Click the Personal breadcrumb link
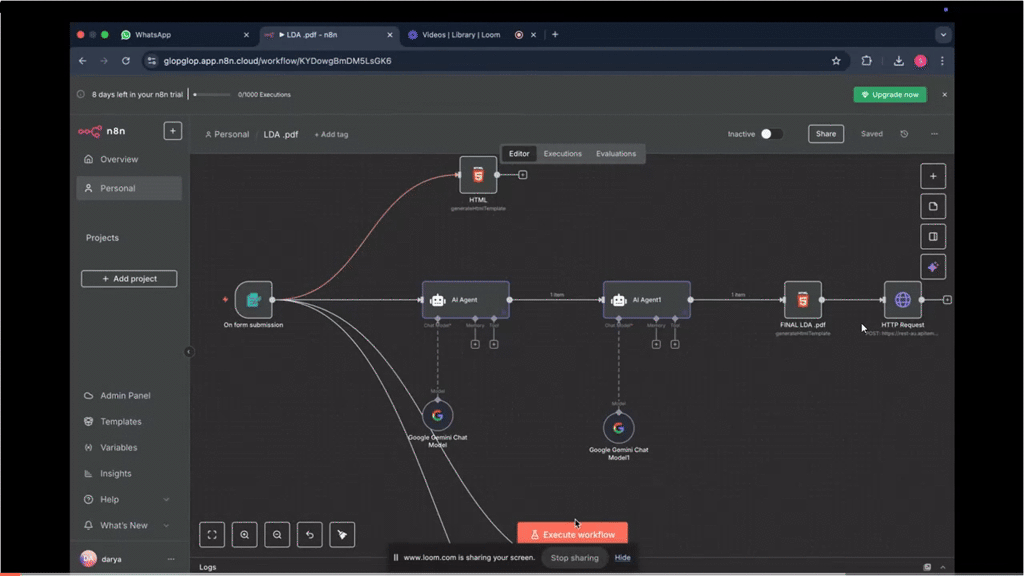The width and height of the screenshot is (1024, 576). click(227, 135)
